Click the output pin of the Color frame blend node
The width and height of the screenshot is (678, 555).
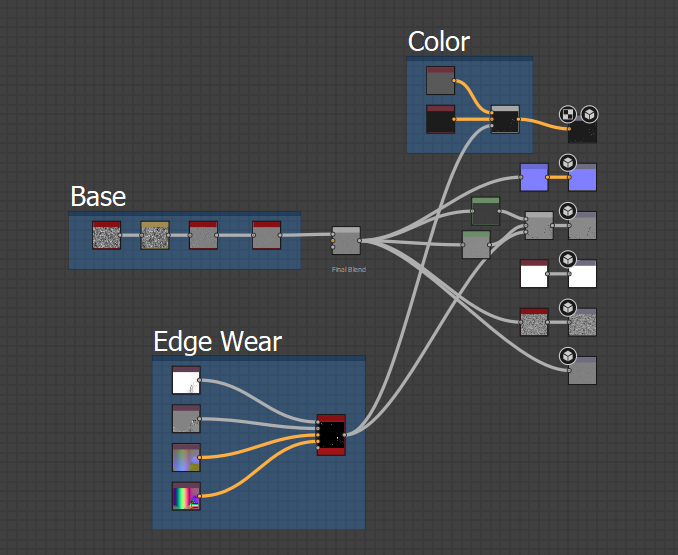[518, 119]
